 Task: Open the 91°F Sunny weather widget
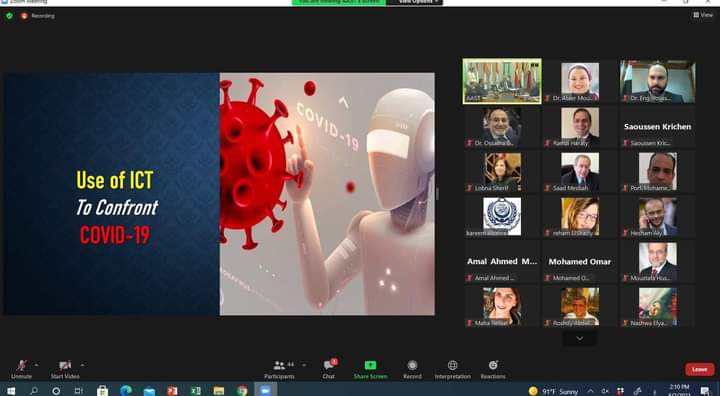point(553,391)
